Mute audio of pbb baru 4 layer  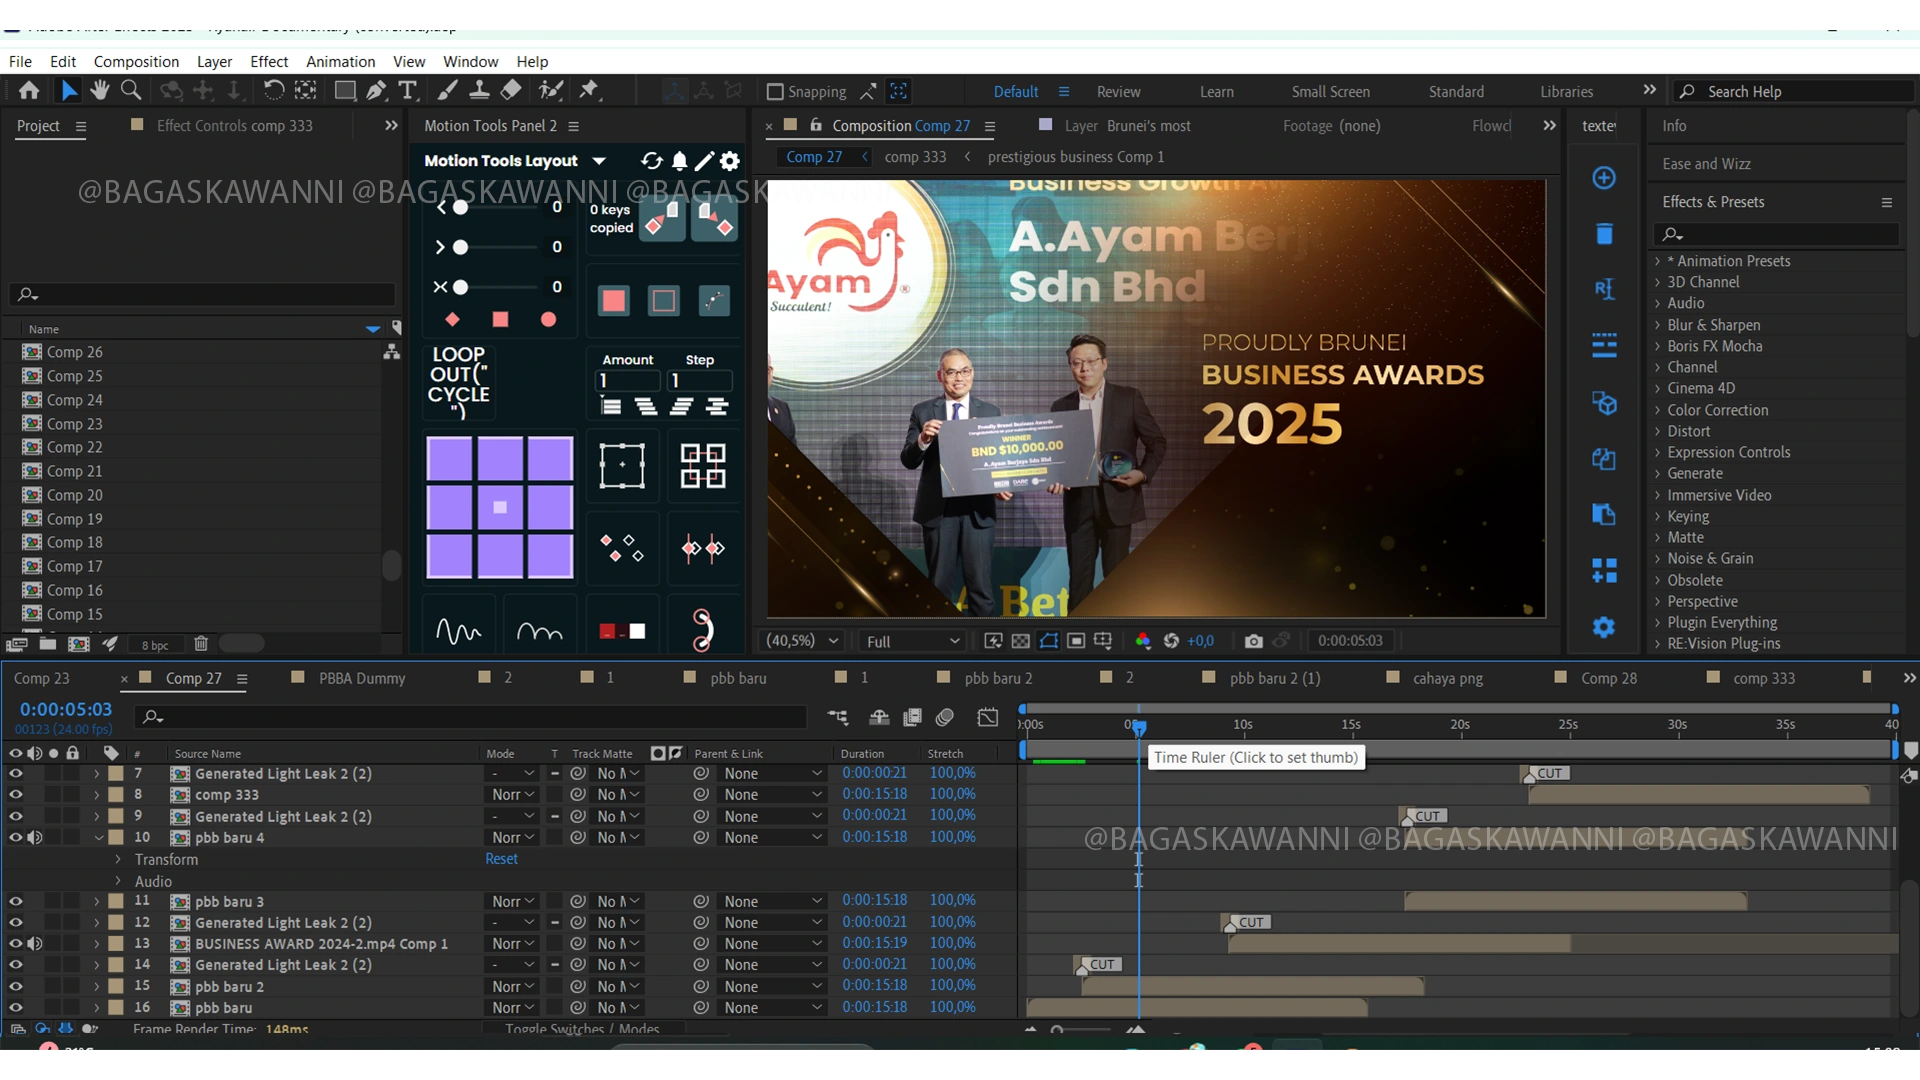[35, 837]
